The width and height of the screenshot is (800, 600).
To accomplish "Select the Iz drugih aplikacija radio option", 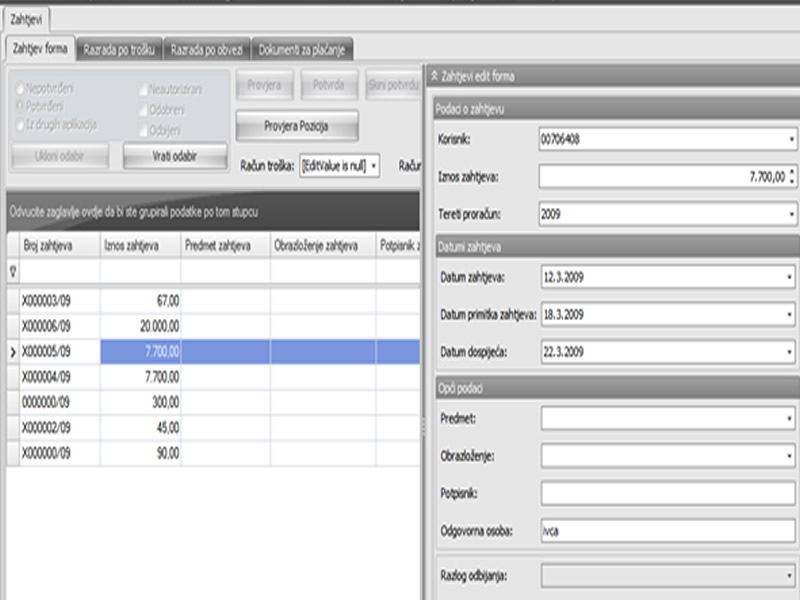I will pos(20,124).
